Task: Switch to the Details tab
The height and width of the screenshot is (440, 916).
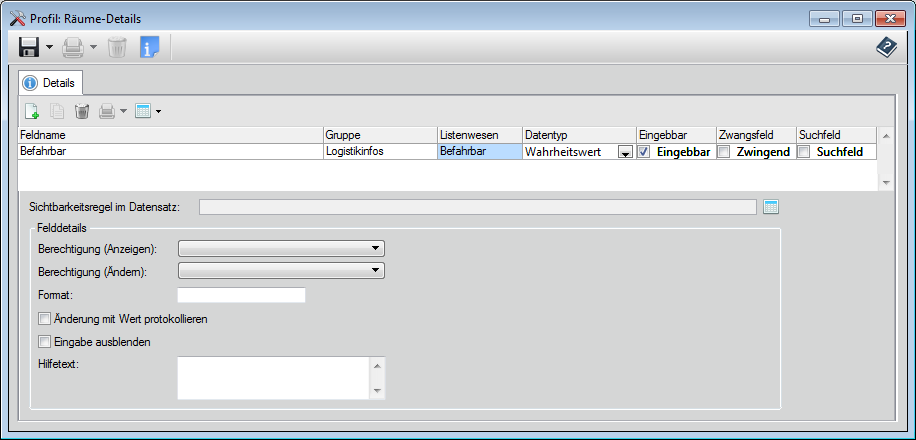Action: click(x=51, y=82)
